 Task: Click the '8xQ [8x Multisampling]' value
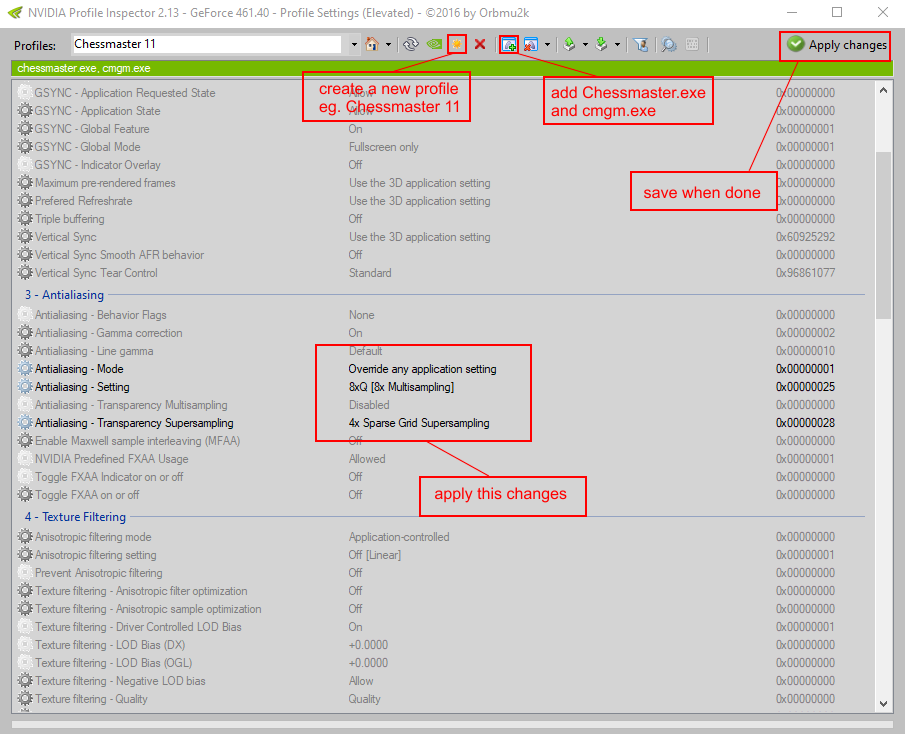(401, 387)
